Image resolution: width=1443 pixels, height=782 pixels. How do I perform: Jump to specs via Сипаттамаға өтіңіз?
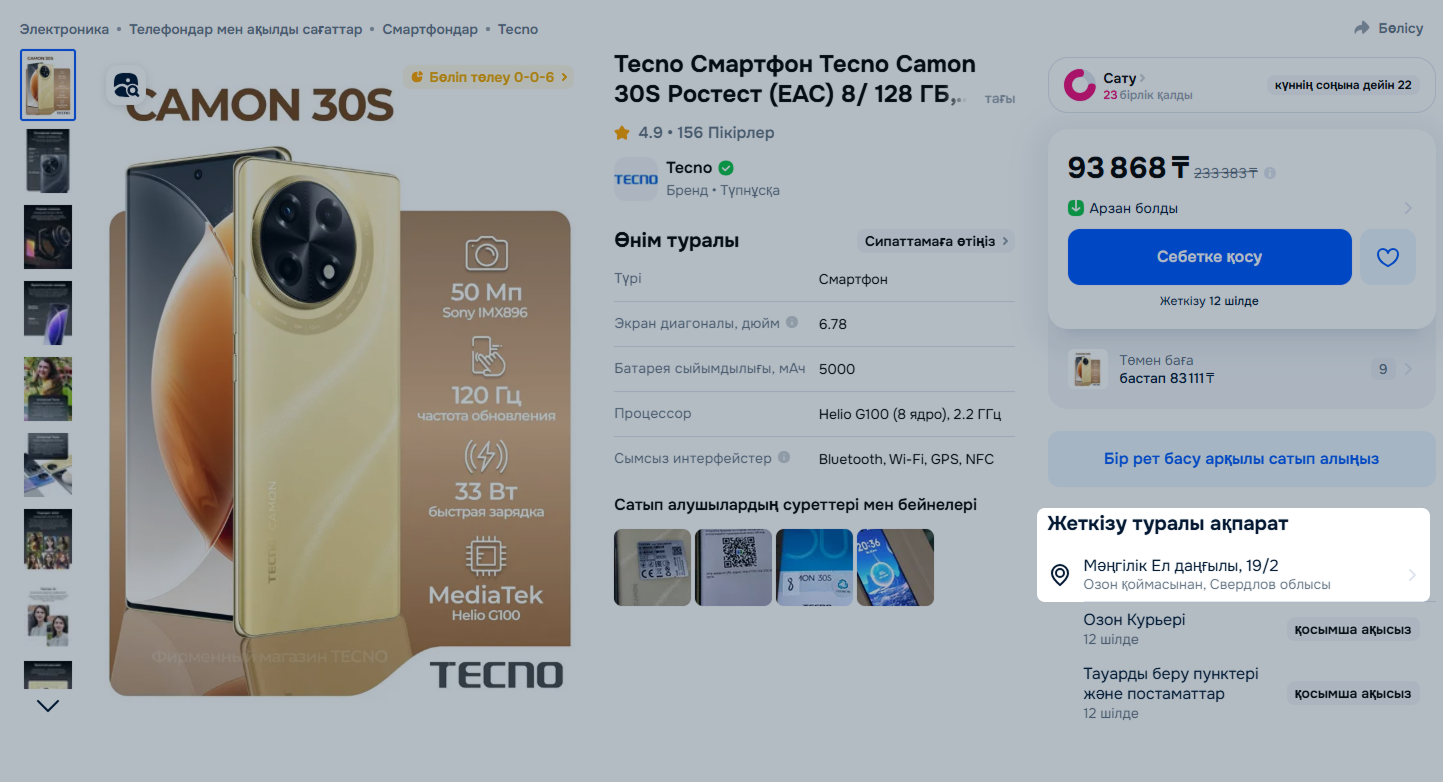(x=935, y=241)
